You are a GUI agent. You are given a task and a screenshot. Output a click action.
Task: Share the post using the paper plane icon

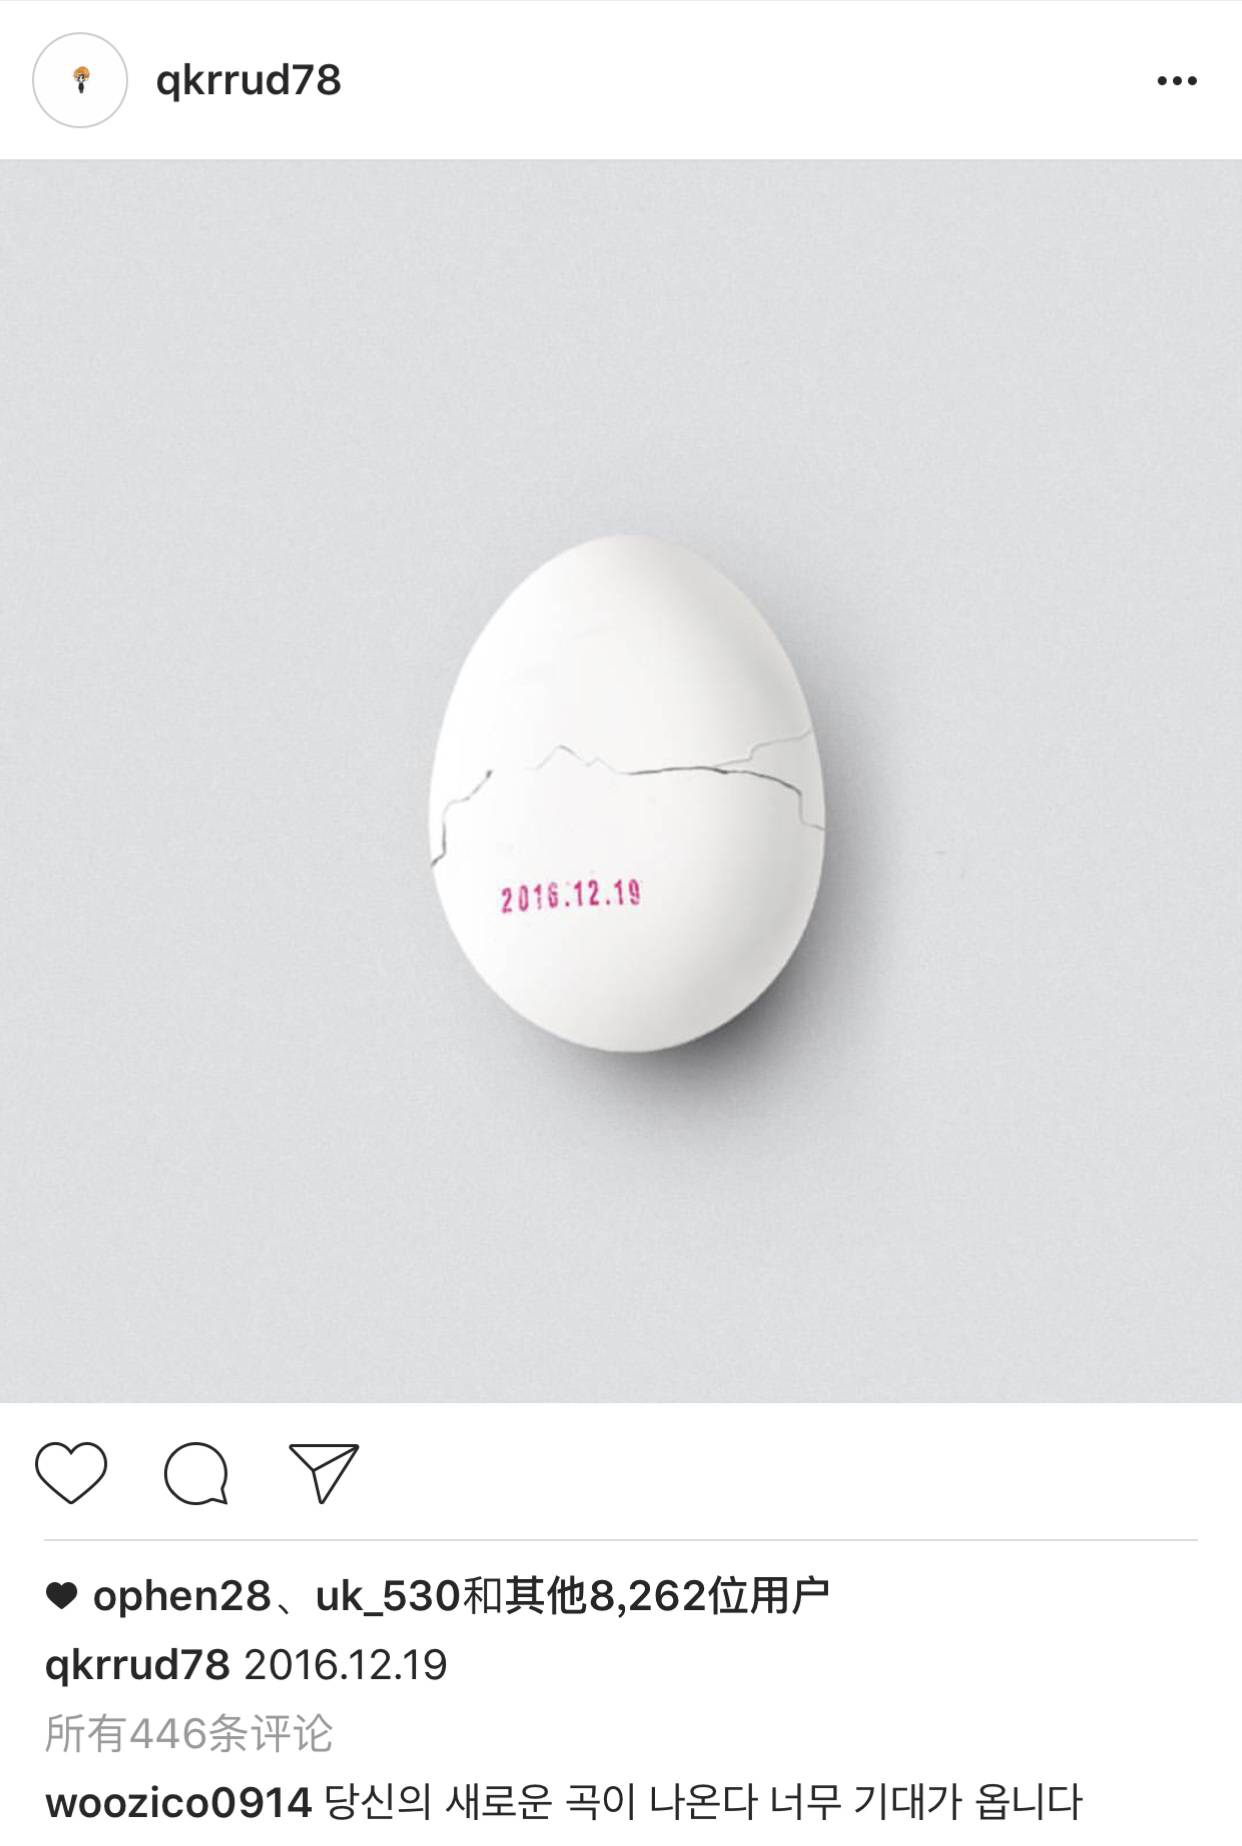323,1472
